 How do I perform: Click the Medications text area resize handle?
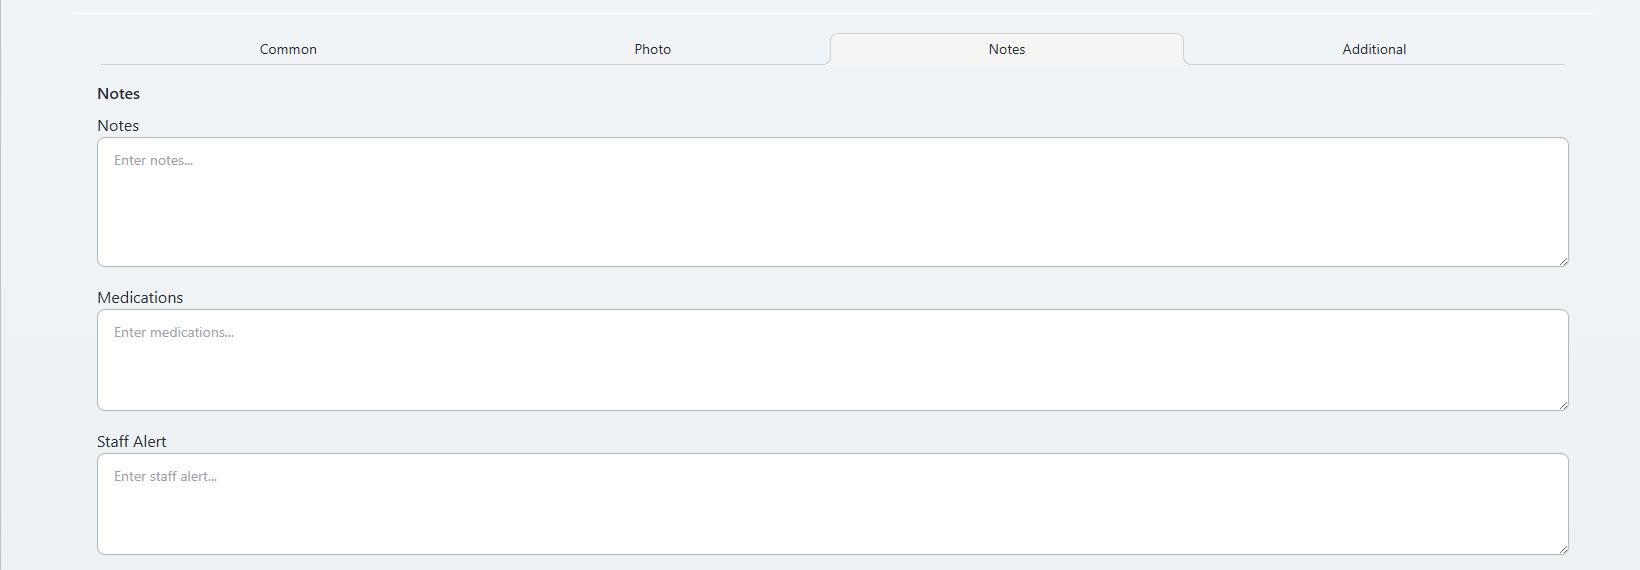[1562, 404]
